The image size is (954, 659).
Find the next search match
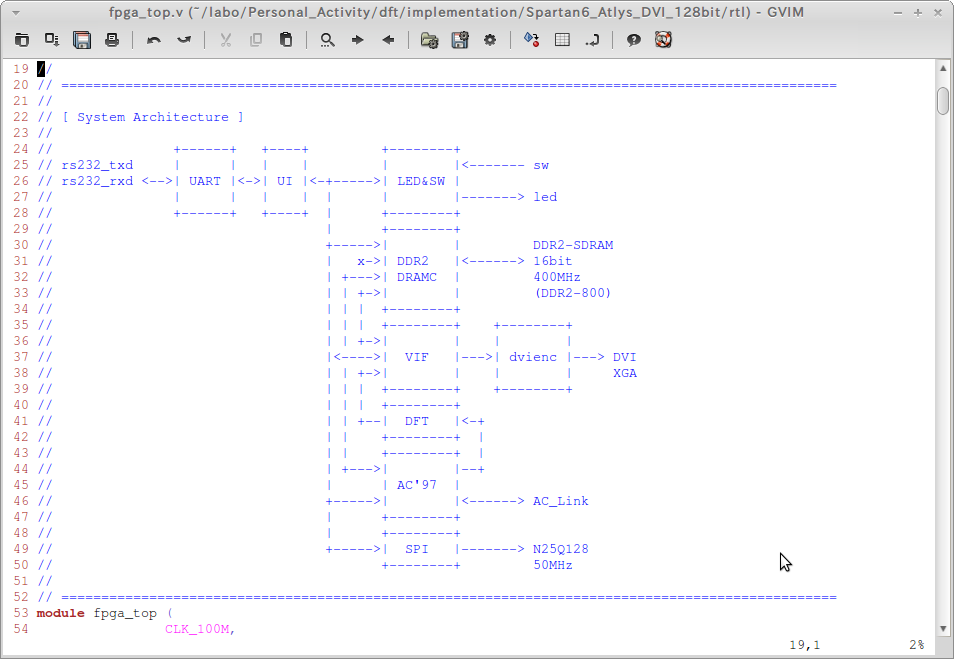(357, 40)
